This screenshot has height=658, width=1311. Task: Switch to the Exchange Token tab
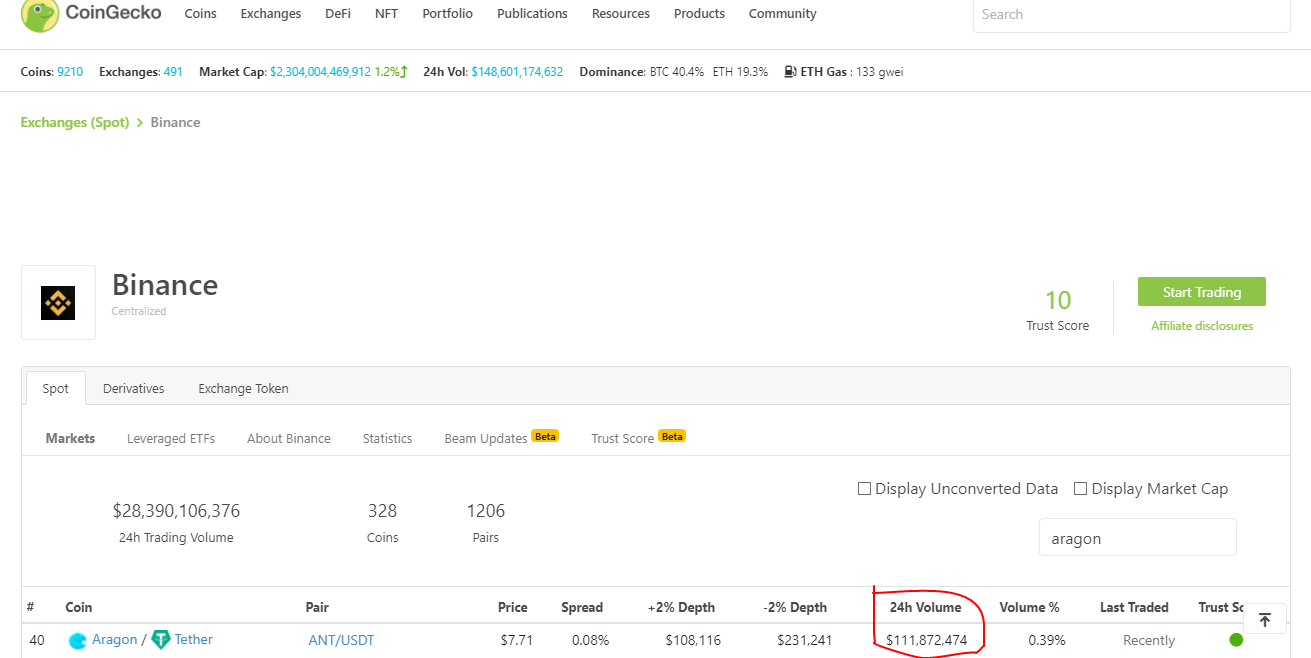coord(243,388)
